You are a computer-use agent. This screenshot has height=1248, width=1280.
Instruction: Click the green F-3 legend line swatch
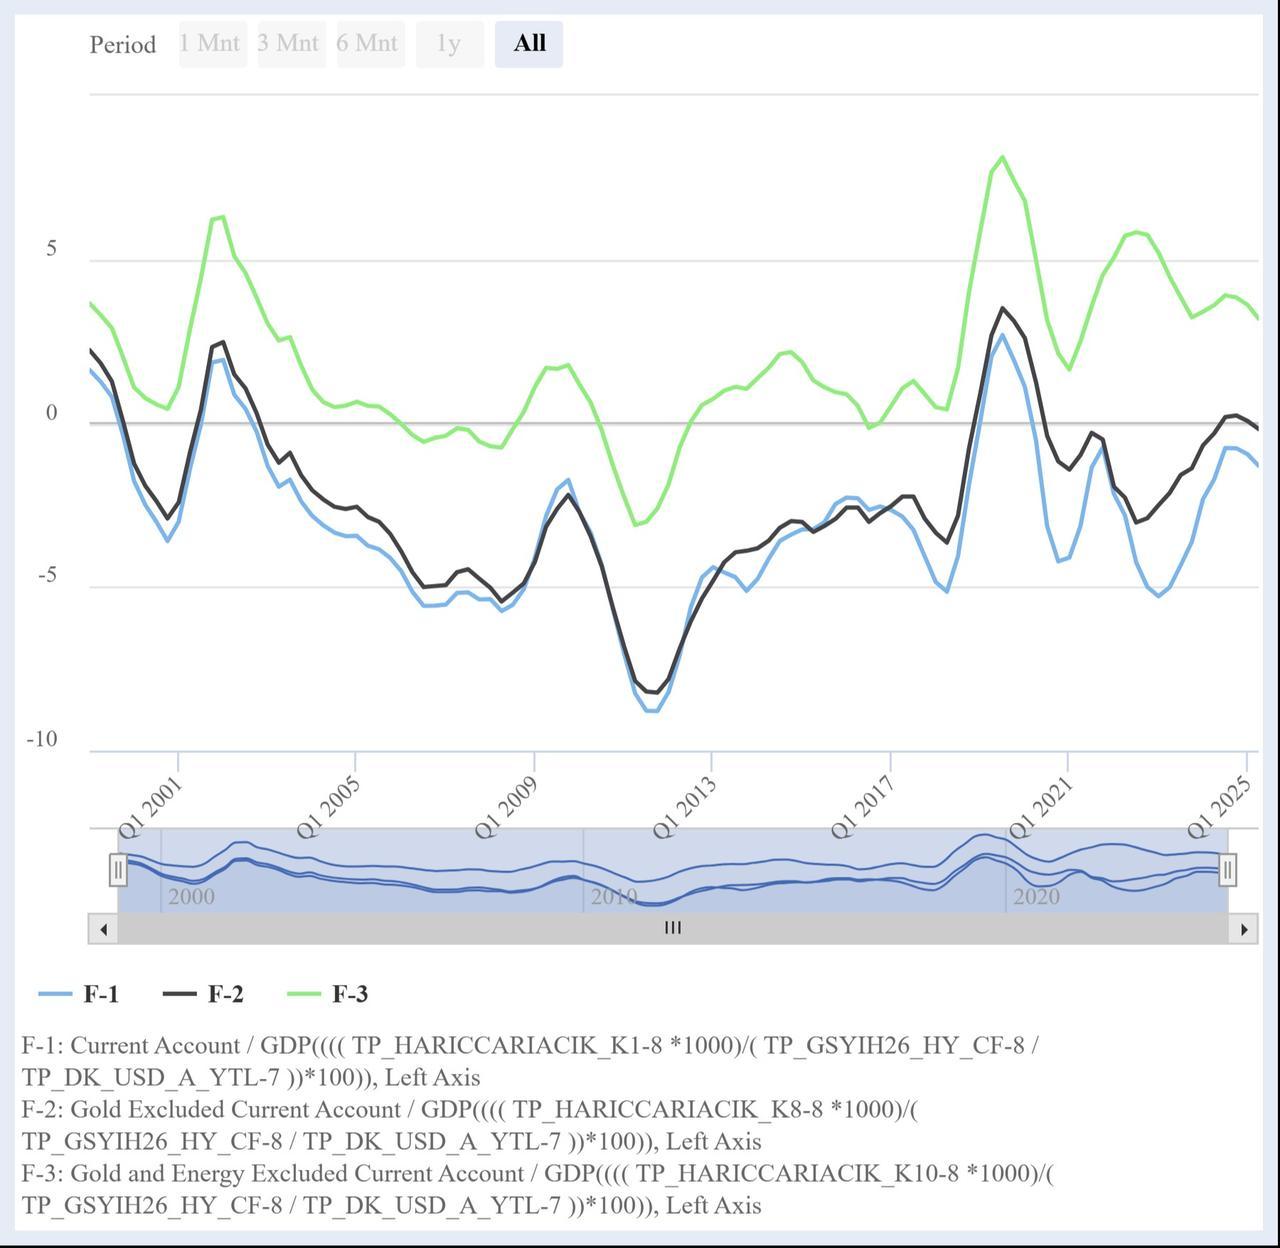pyautogui.click(x=303, y=994)
